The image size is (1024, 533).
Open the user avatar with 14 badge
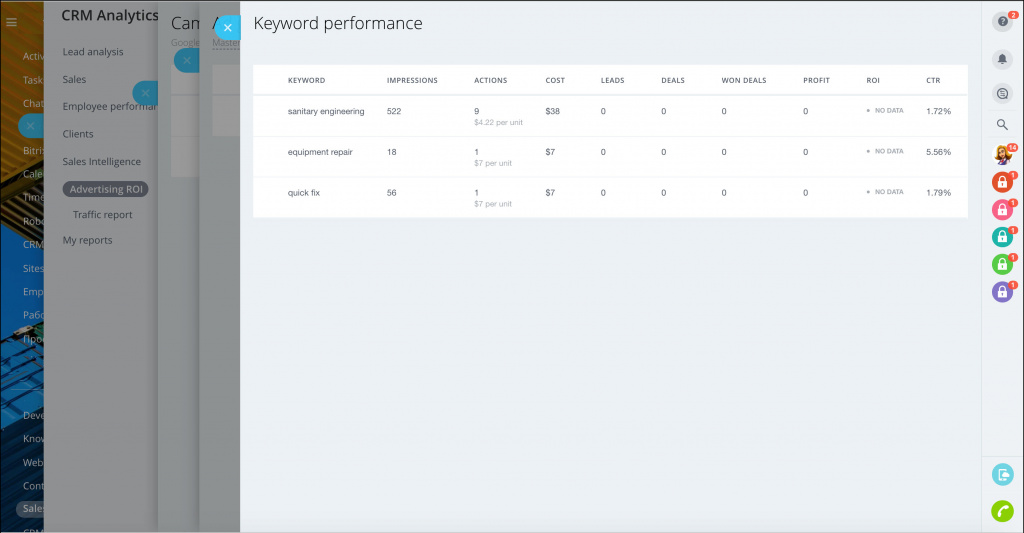(x=1002, y=155)
